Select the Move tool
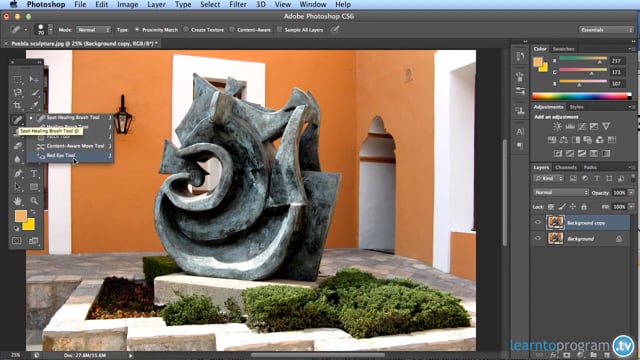 point(34,79)
